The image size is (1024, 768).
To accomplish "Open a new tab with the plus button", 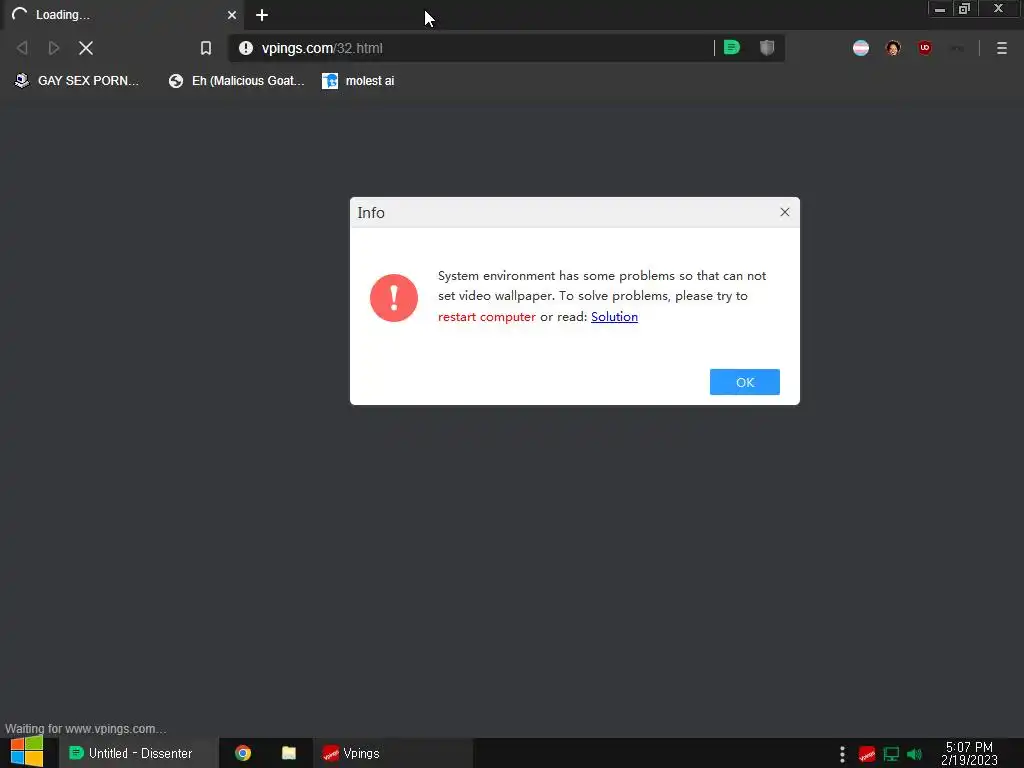I will coord(262,15).
